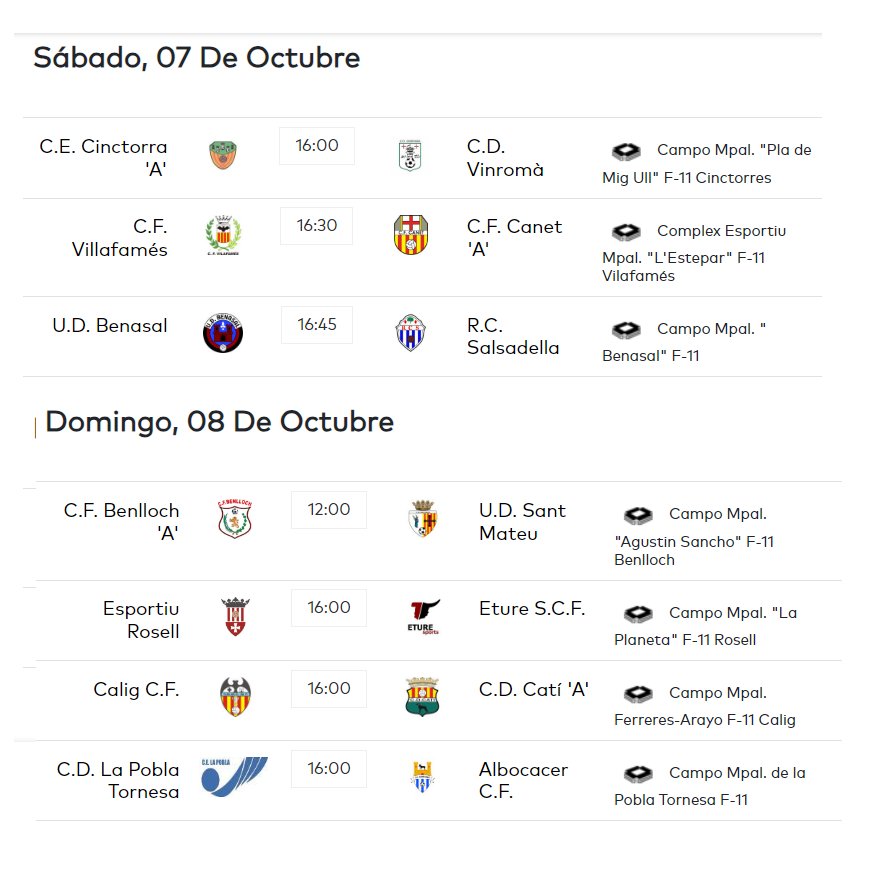This screenshot has height=870, width=892.
Task: Open the R.C. Salsadella crest
Action: pos(411,332)
